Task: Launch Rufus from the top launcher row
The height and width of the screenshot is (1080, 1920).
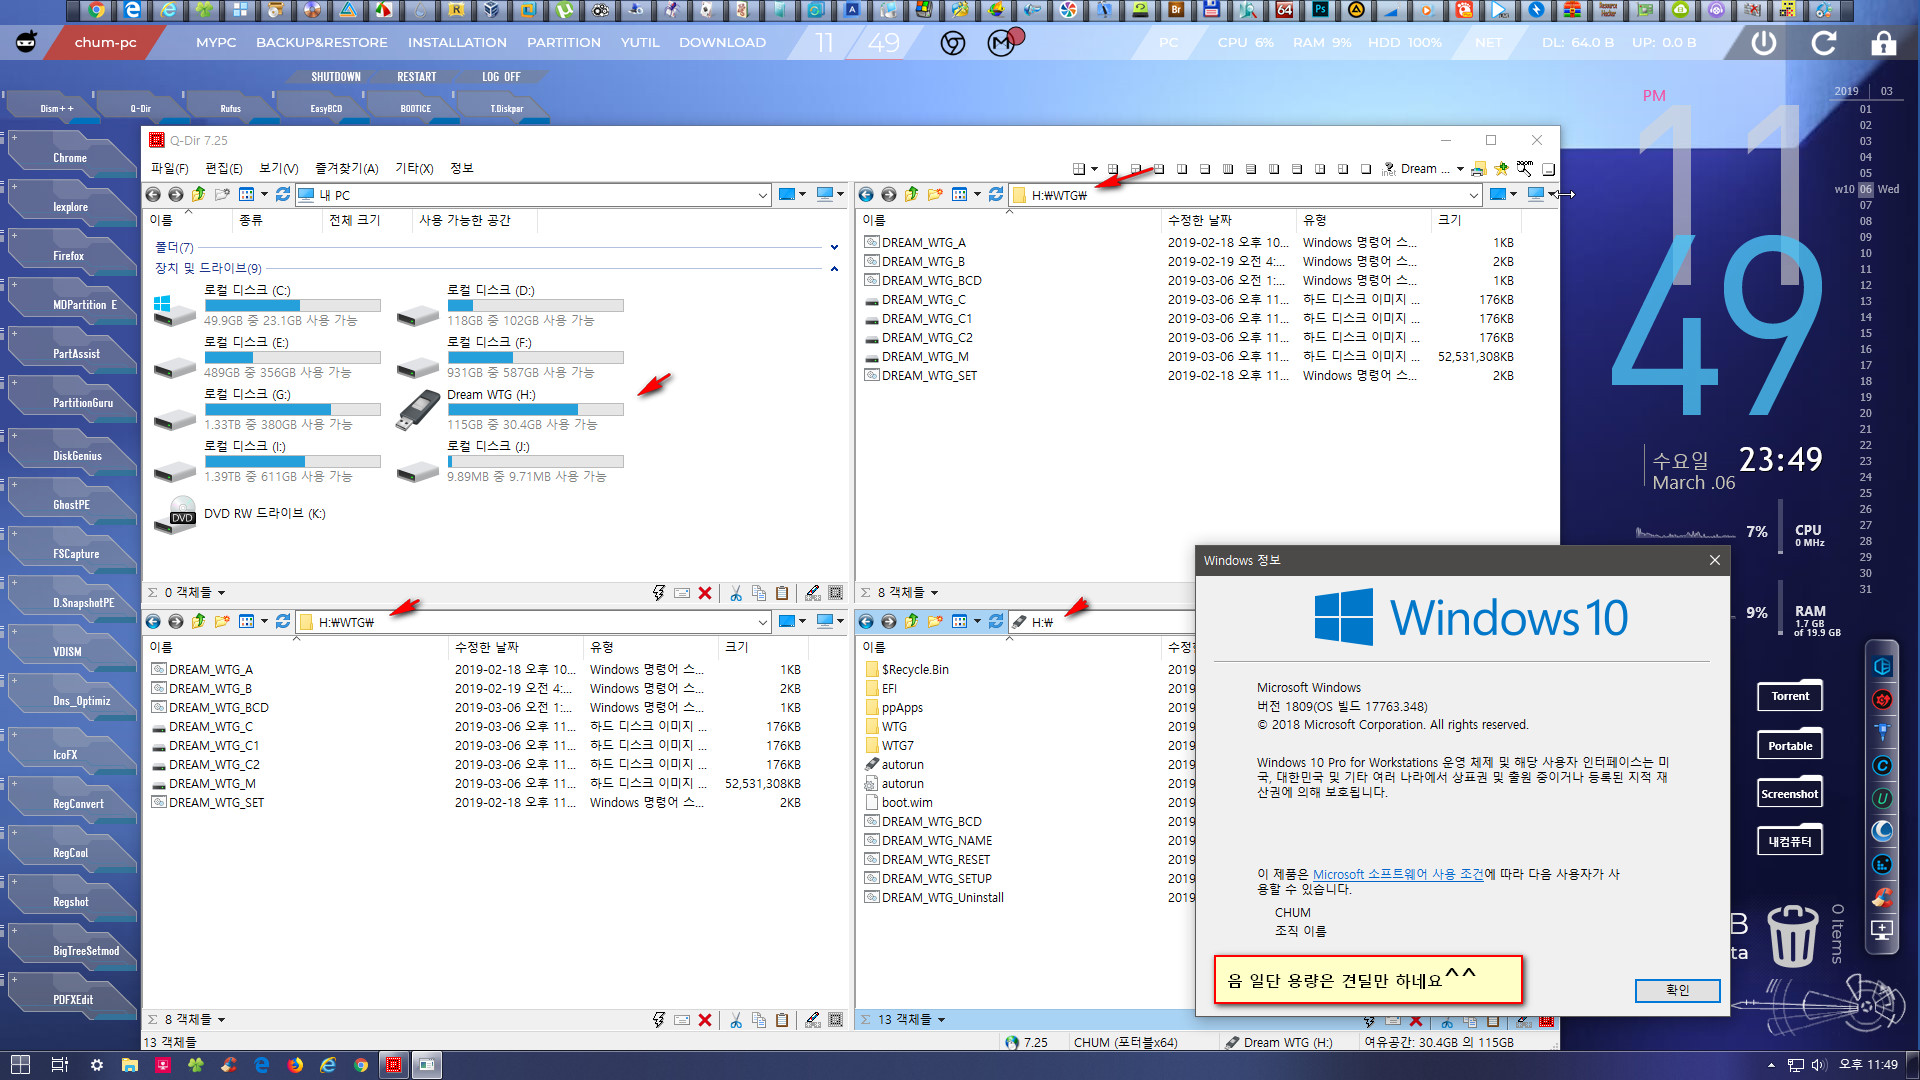Action: click(x=230, y=108)
